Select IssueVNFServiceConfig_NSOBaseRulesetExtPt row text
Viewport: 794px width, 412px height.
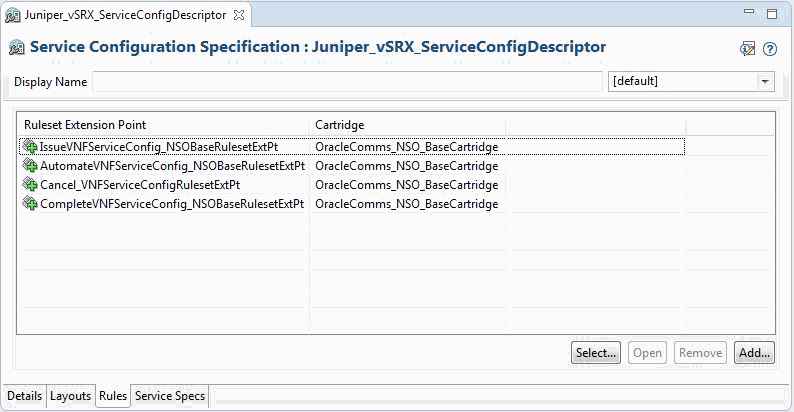click(158, 147)
